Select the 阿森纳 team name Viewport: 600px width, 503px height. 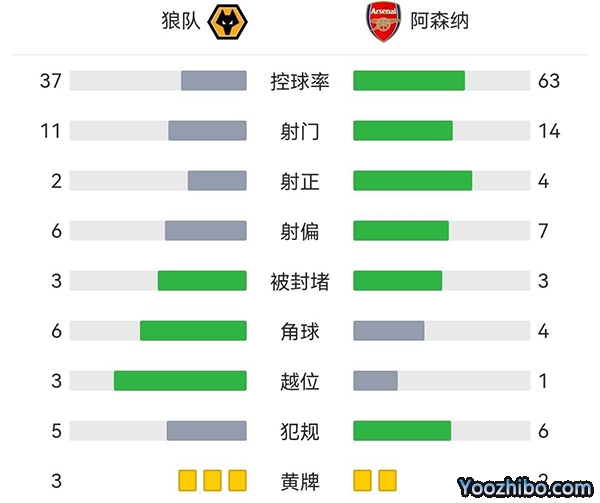pyautogui.click(x=440, y=22)
